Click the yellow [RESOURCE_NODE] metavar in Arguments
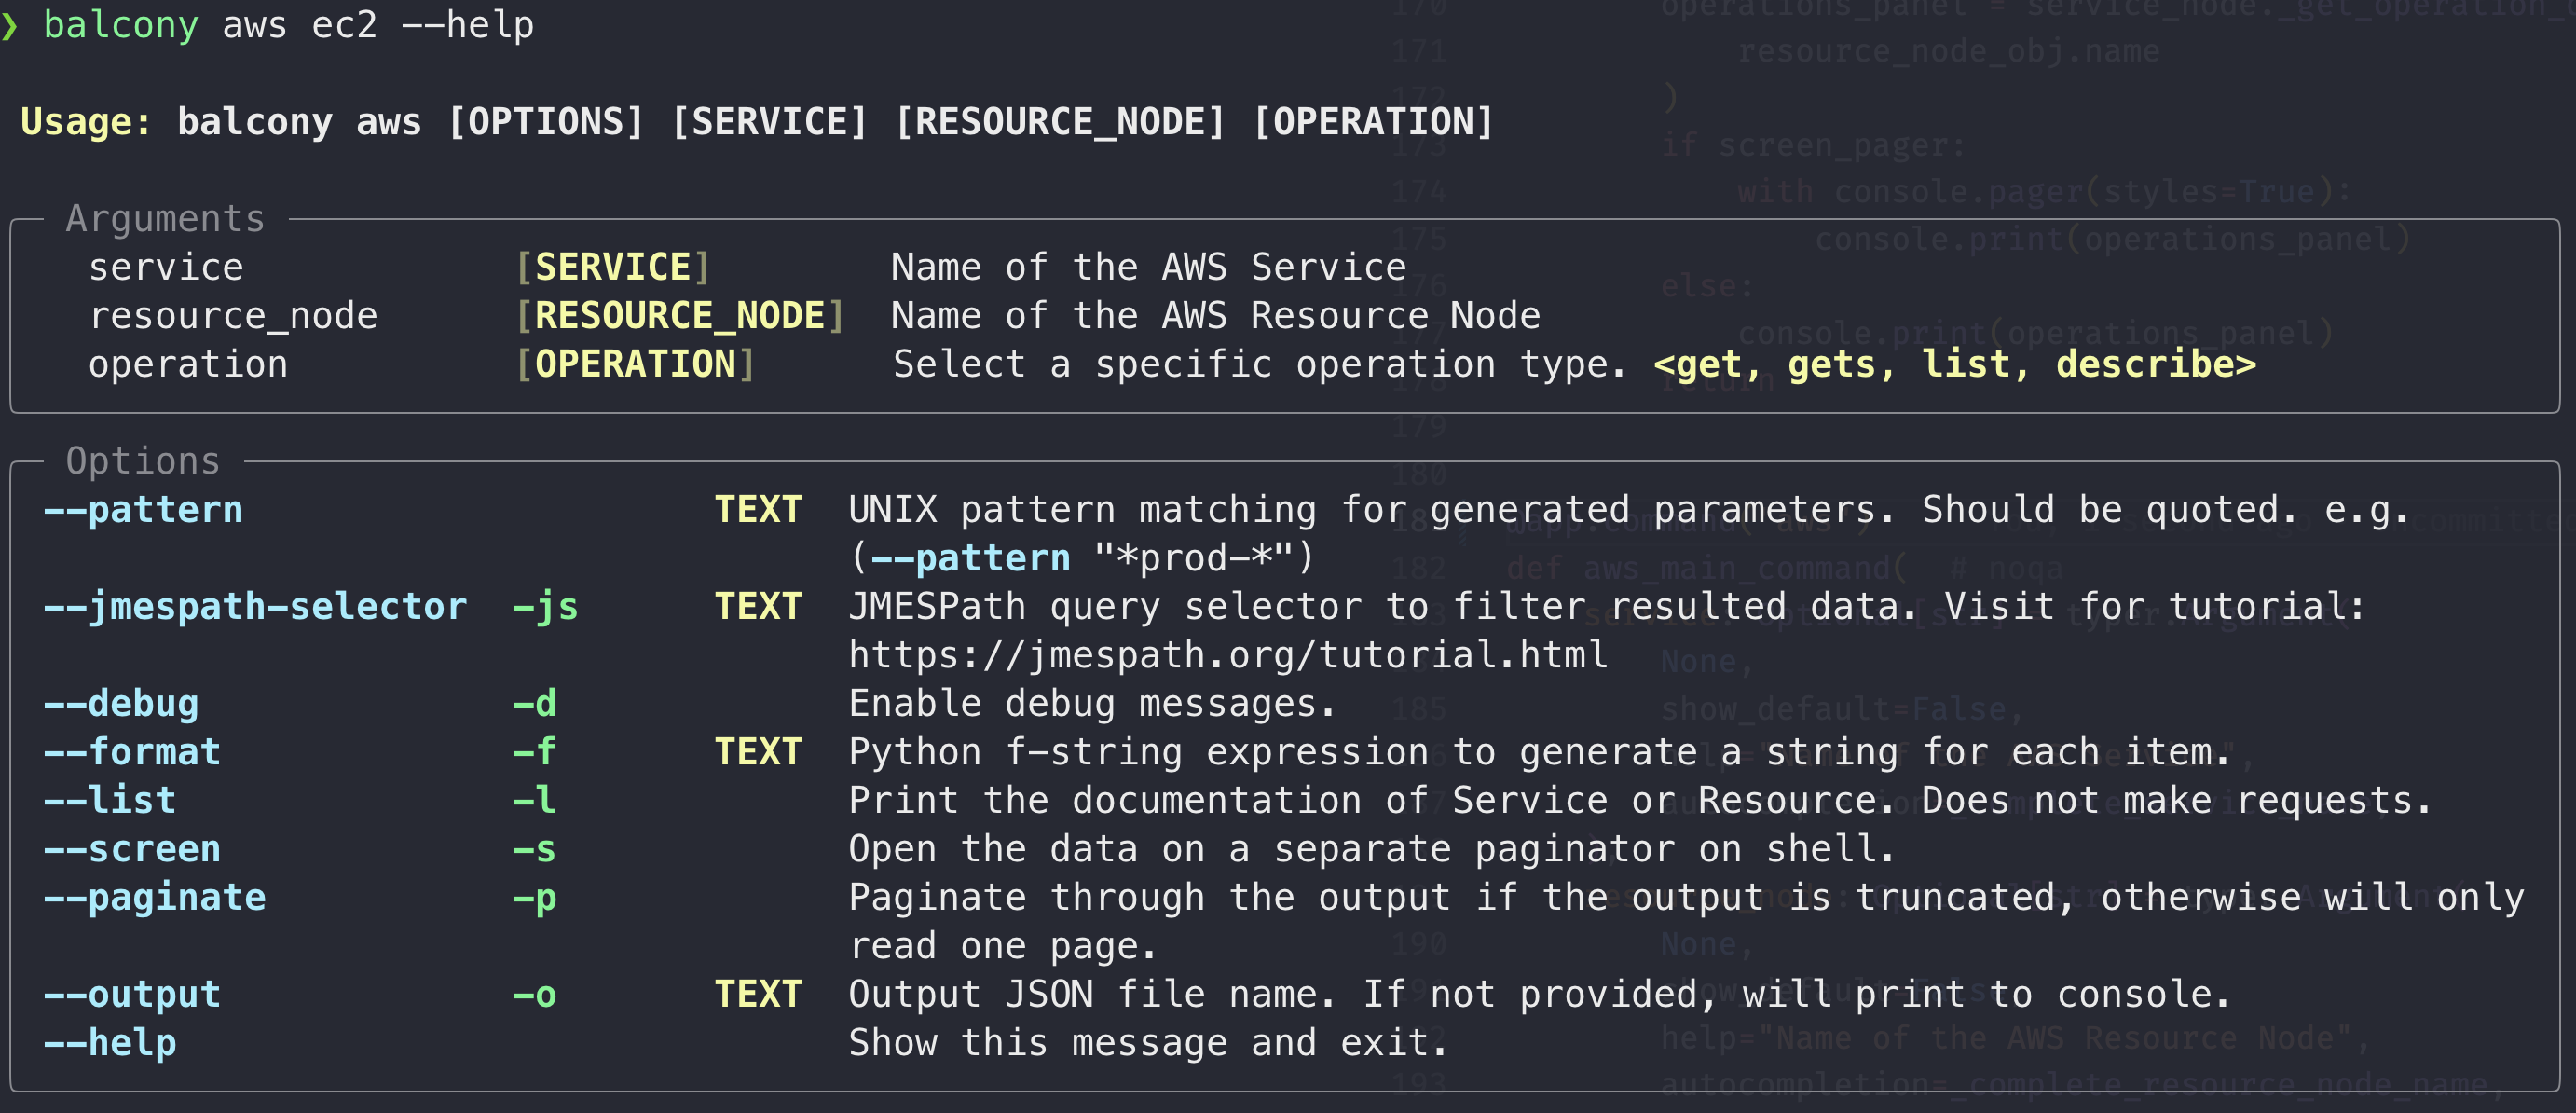This screenshot has height=1113, width=2576. [x=680, y=316]
